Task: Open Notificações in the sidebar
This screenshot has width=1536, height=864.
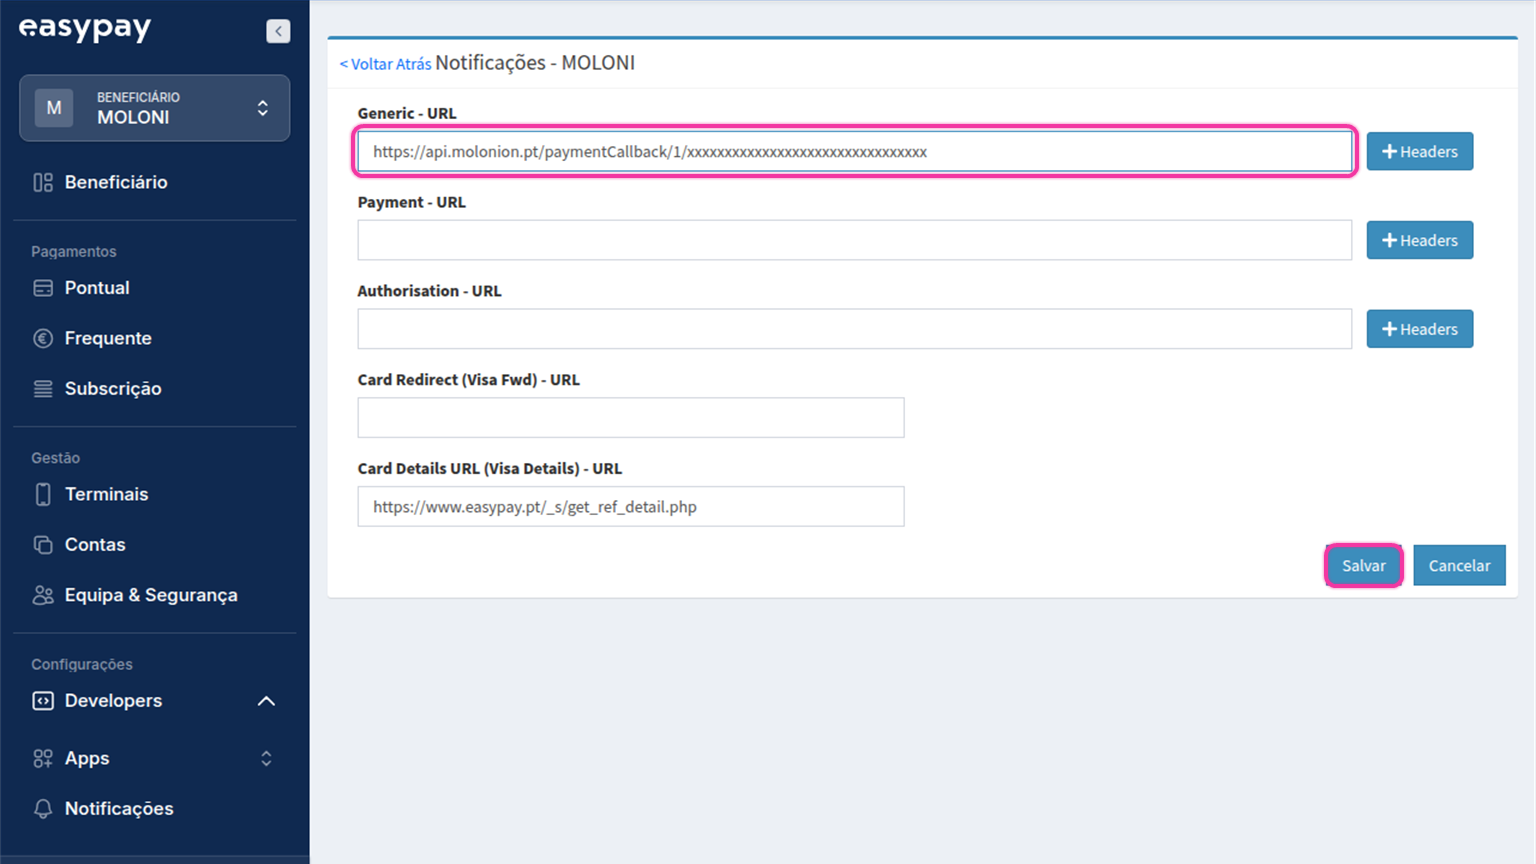Action: pos(119,809)
